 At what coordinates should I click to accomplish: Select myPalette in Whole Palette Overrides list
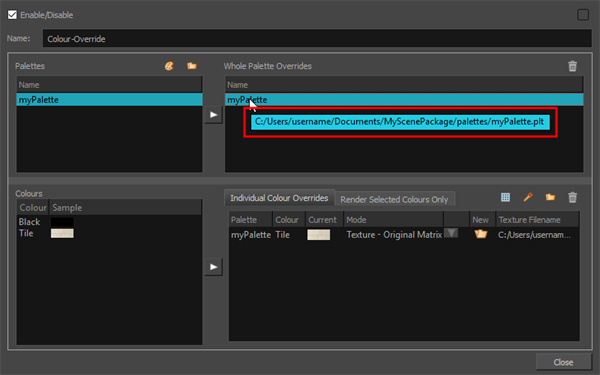click(404, 100)
